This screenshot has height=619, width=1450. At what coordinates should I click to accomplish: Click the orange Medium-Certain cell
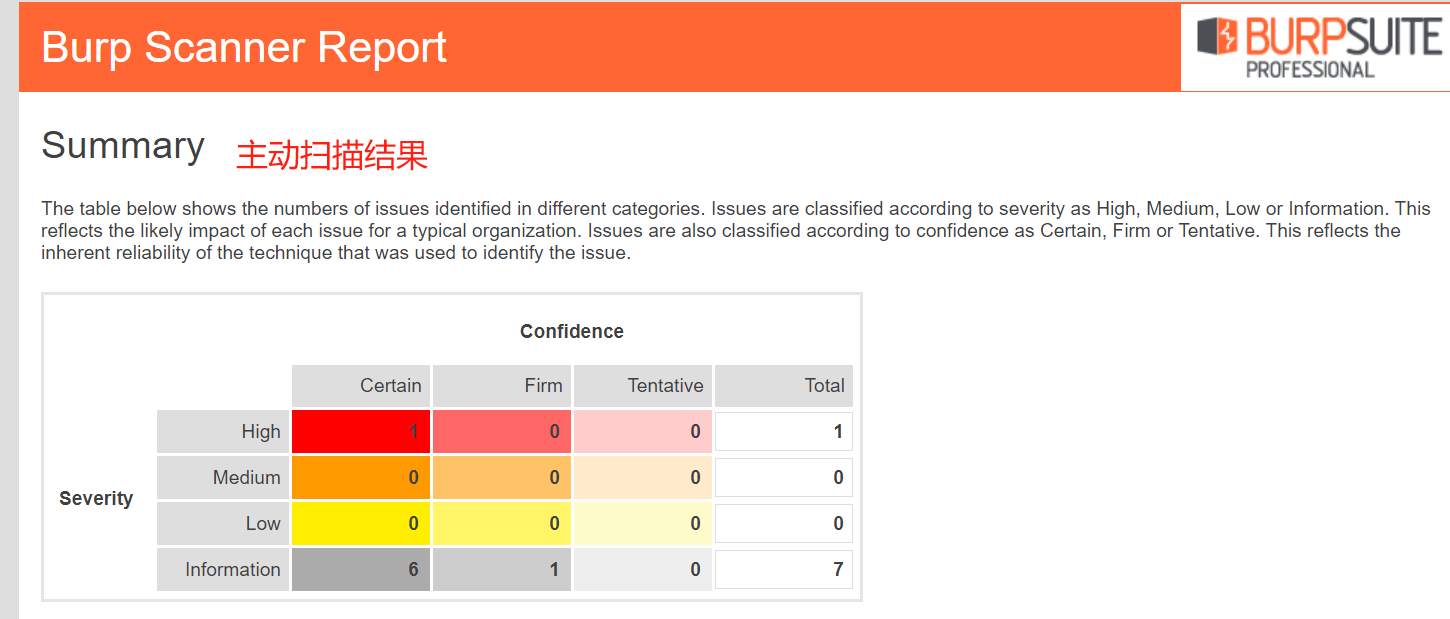pyautogui.click(x=361, y=478)
